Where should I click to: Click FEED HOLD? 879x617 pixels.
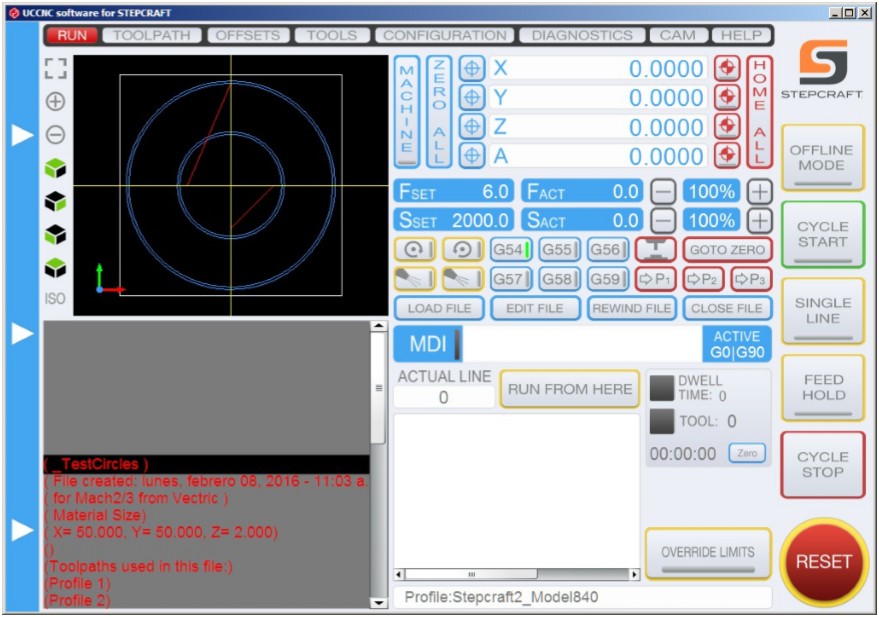(823, 387)
